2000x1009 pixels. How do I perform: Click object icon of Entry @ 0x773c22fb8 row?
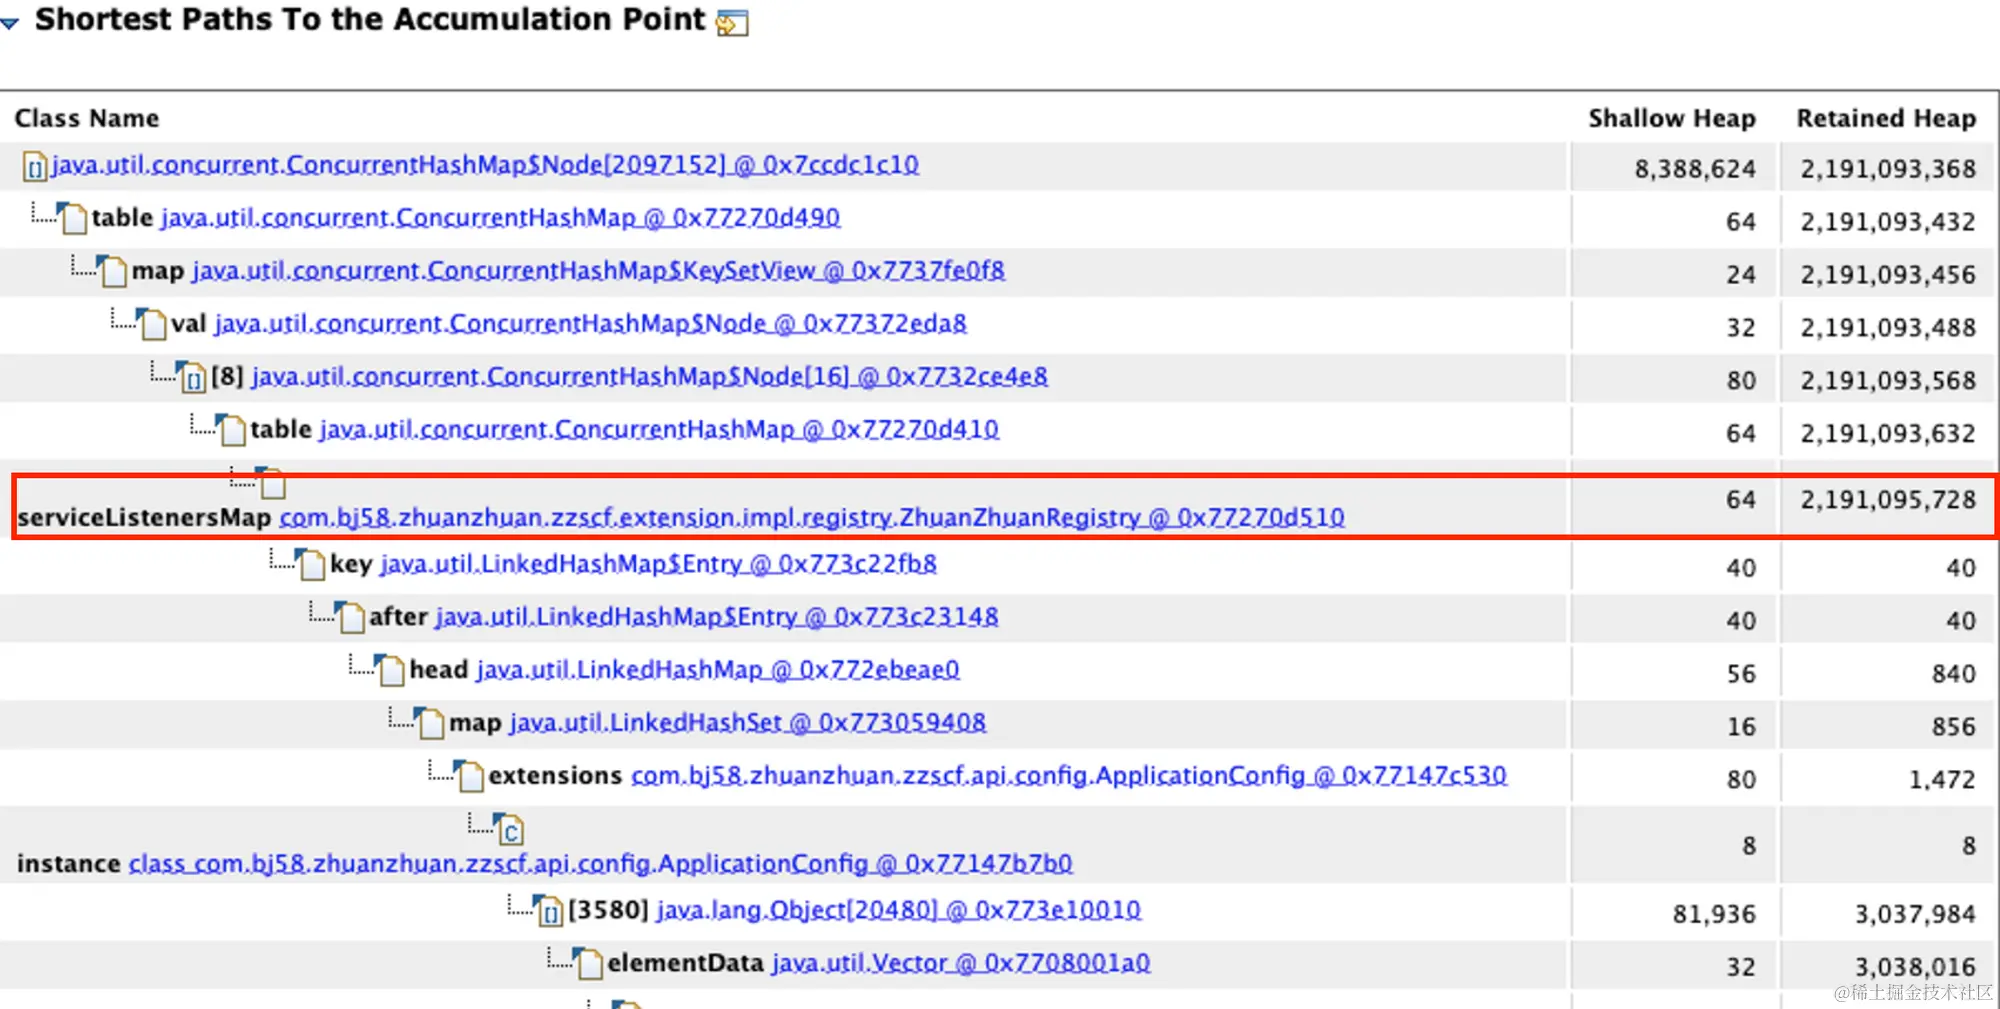310,565
